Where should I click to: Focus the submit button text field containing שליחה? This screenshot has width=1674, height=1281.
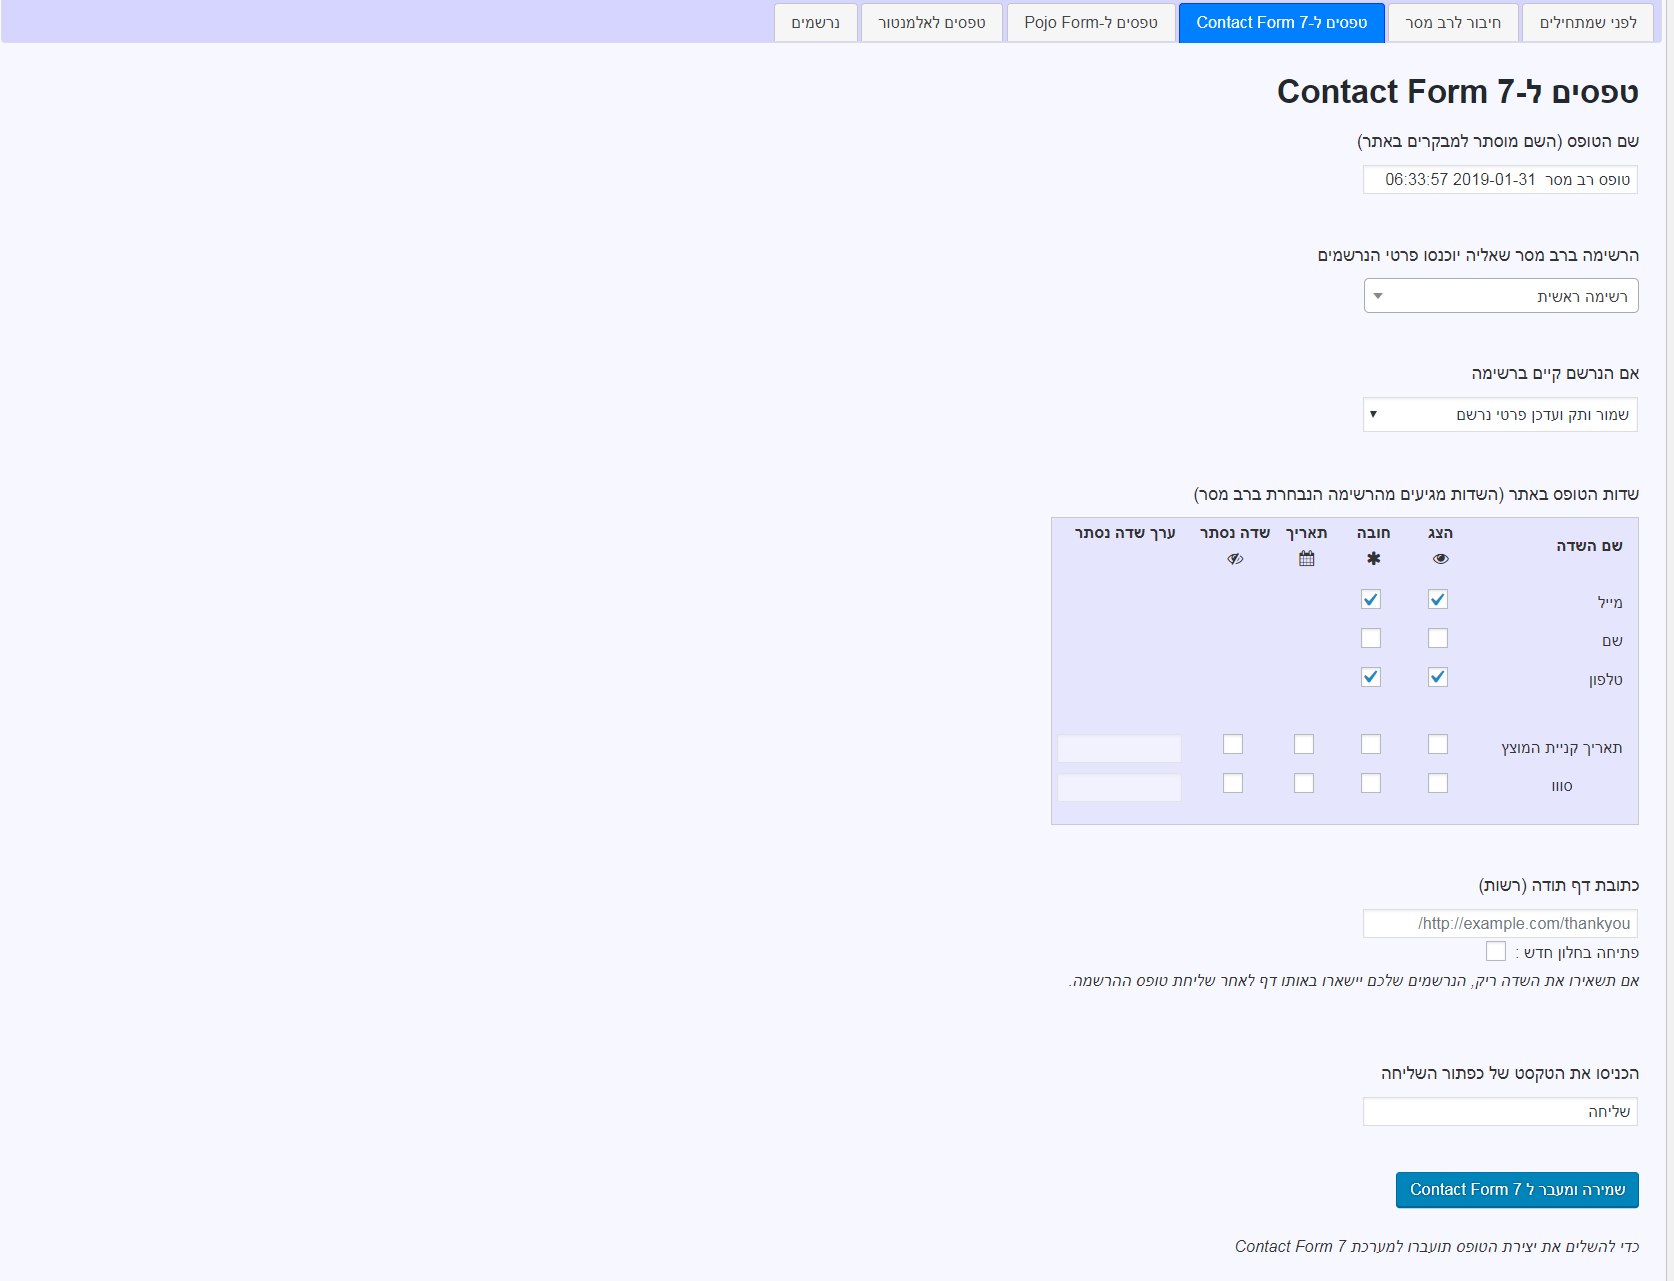[1500, 1112]
